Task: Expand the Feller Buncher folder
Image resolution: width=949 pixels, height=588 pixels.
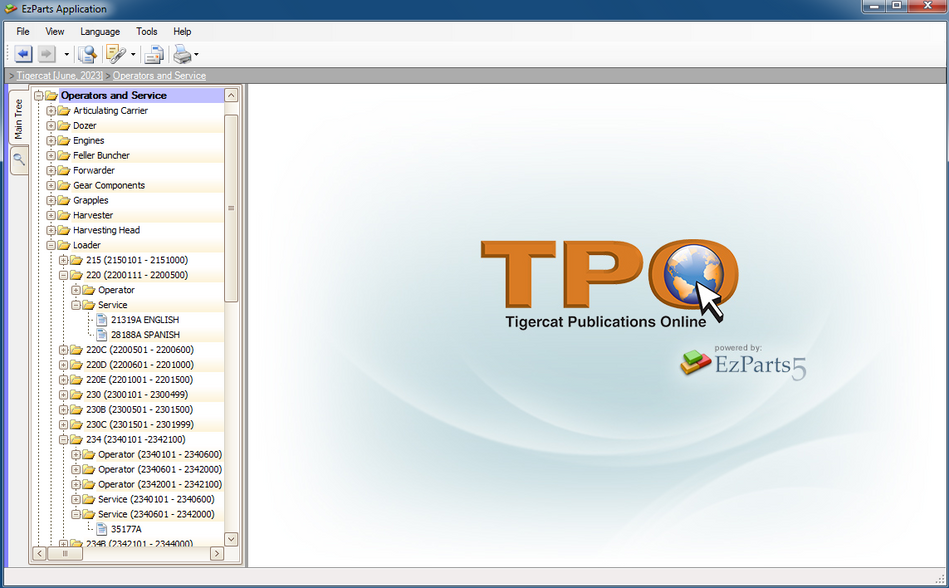Action: tap(51, 156)
